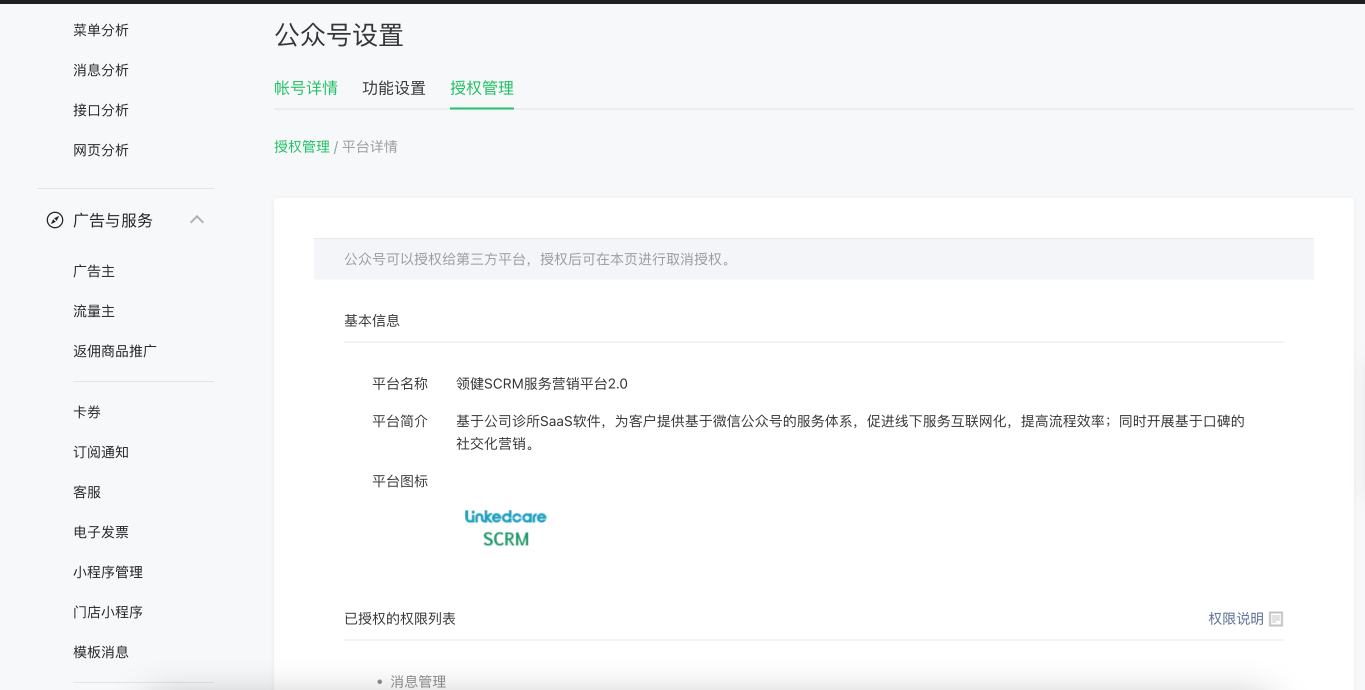Open 消息分析 in the sidebar
The image size is (1365, 690).
coord(101,70)
